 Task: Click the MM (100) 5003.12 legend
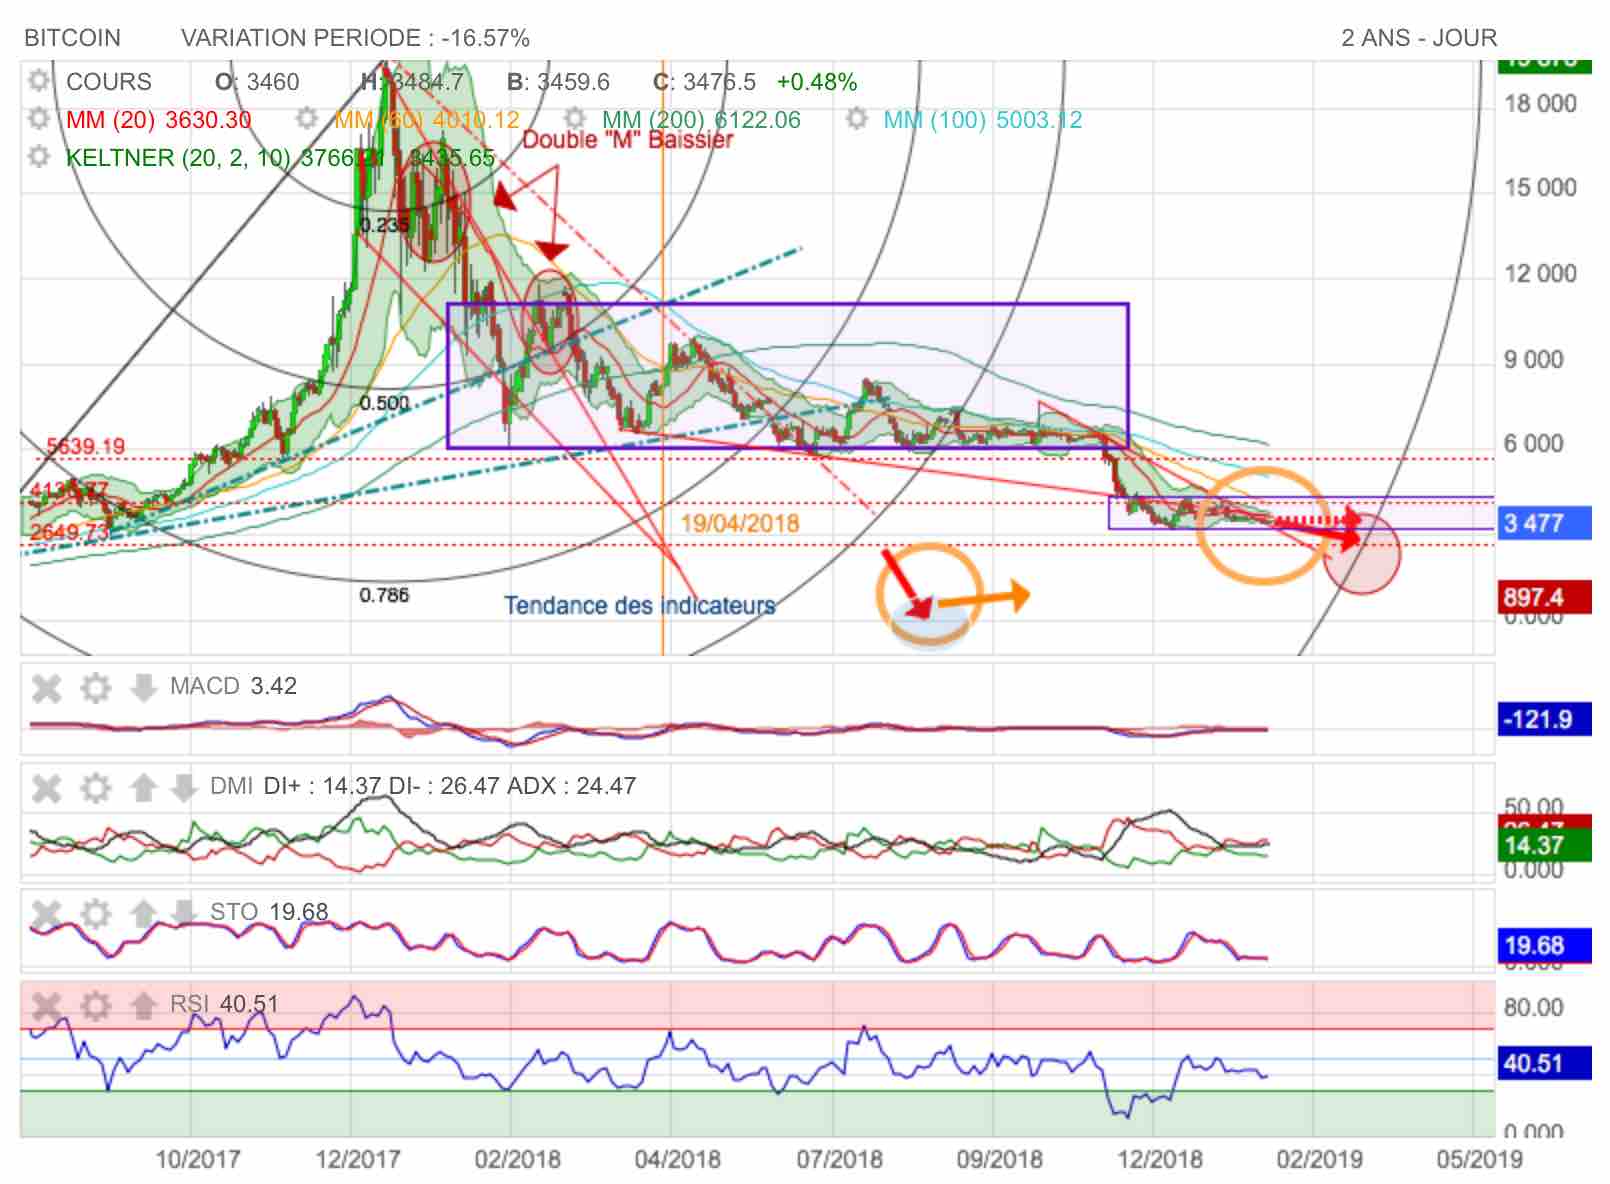[982, 120]
